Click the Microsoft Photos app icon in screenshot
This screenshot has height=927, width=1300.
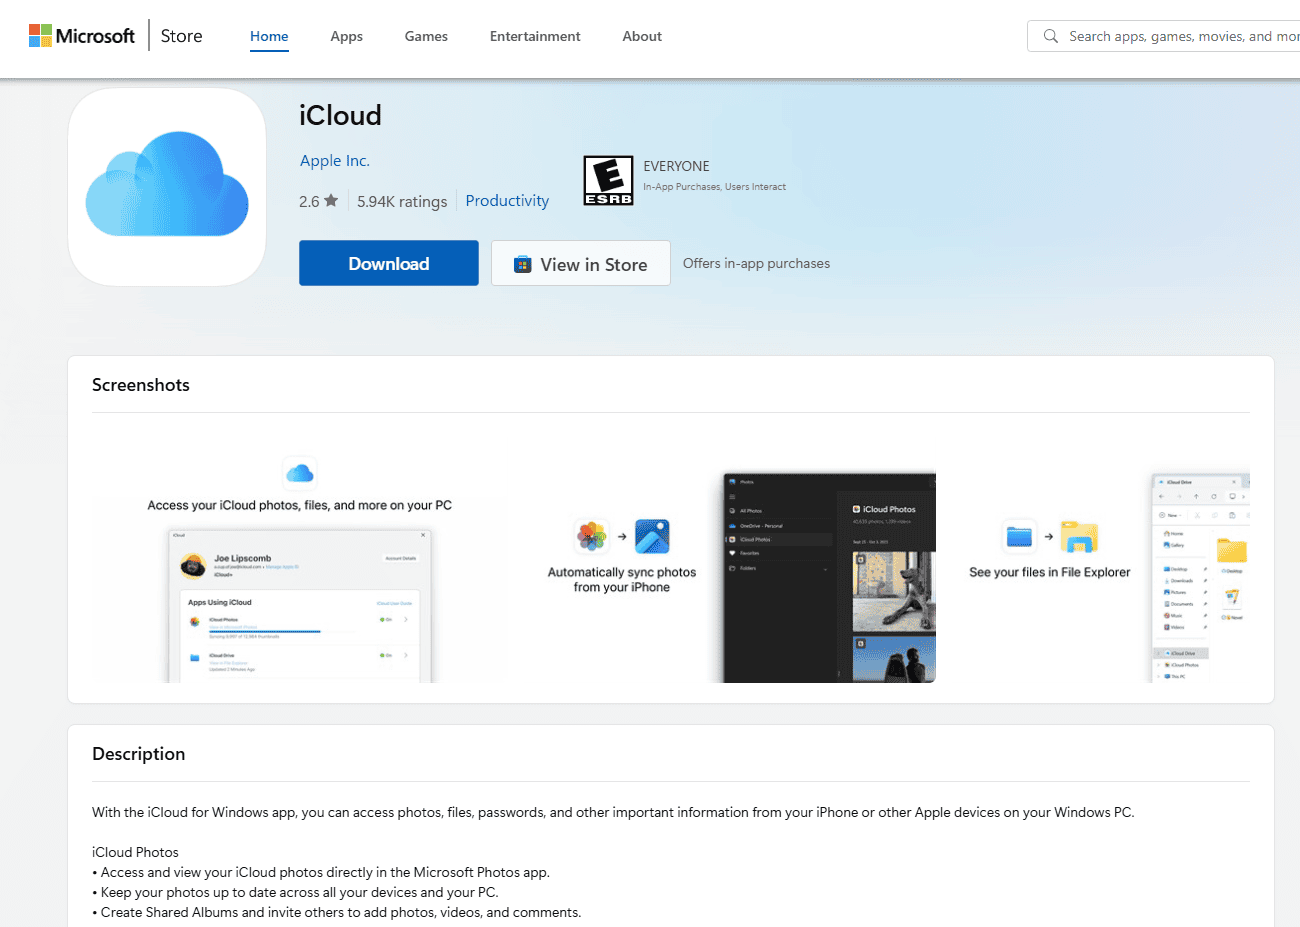click(652, 537)
